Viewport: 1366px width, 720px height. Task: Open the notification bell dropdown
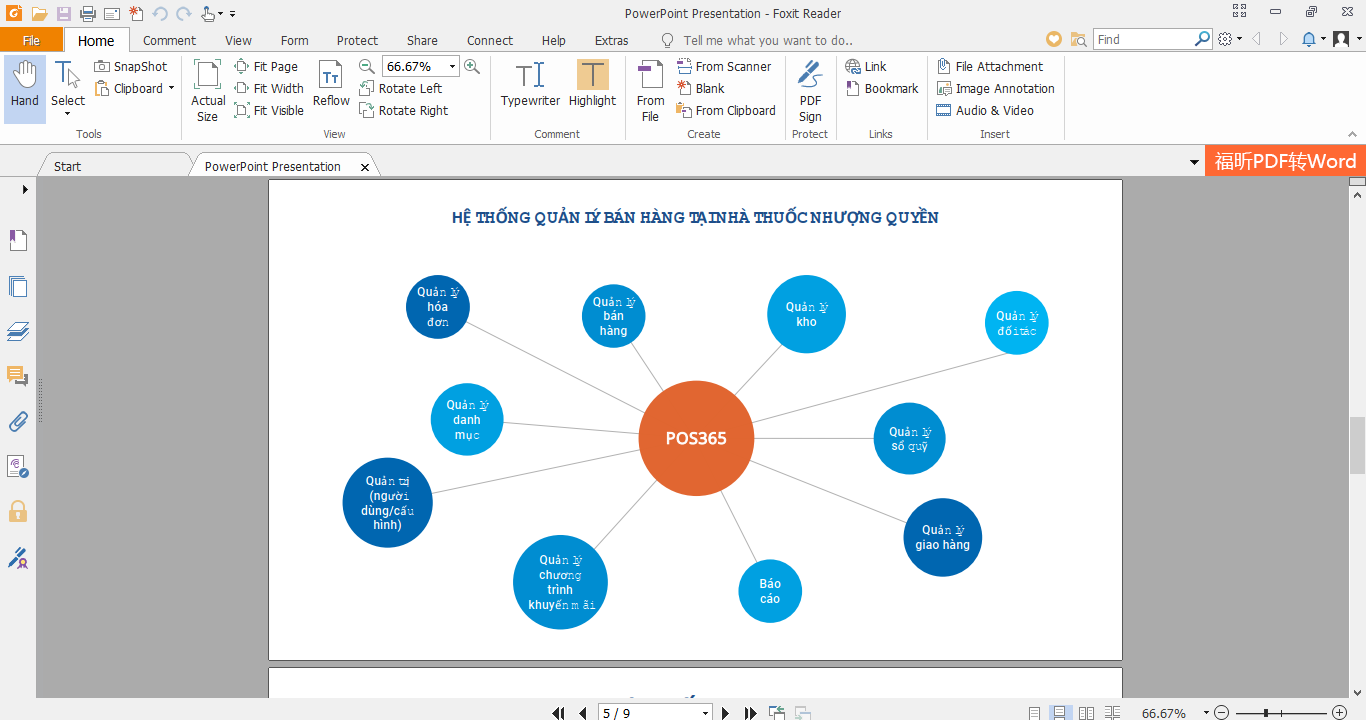point(1324,39)
